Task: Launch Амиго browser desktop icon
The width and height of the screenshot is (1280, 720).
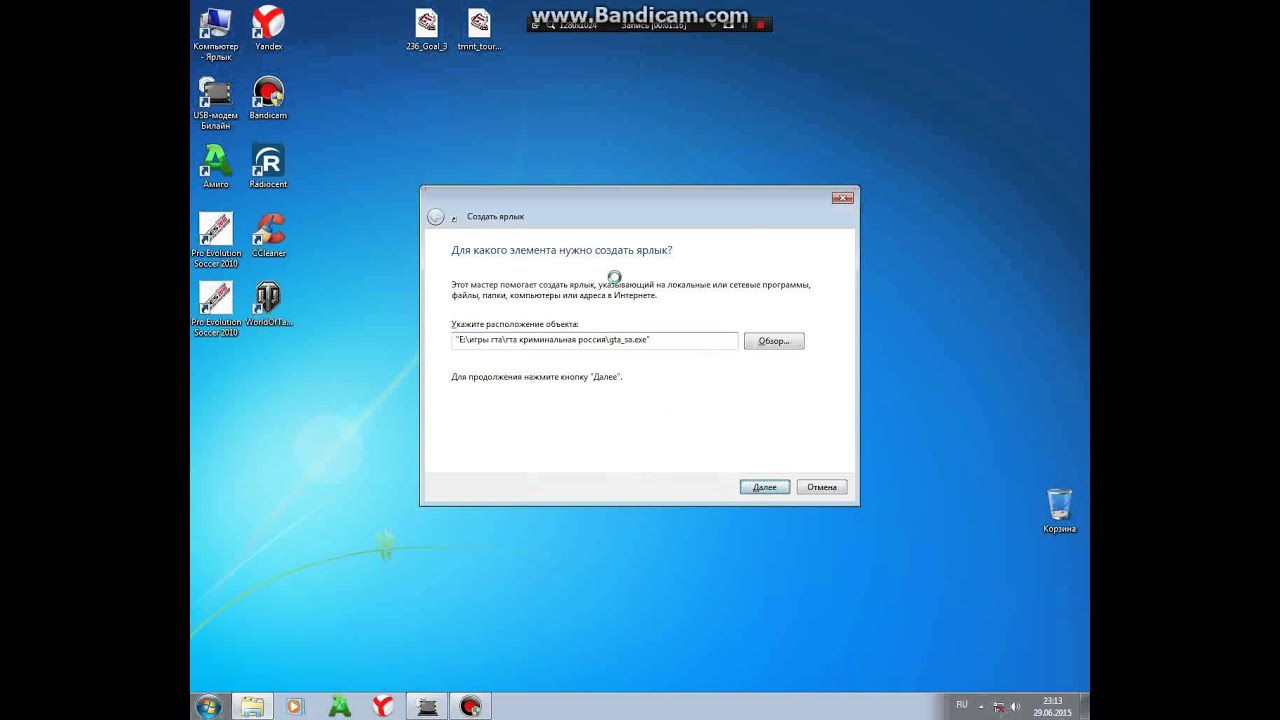Action: coord(216,166)
